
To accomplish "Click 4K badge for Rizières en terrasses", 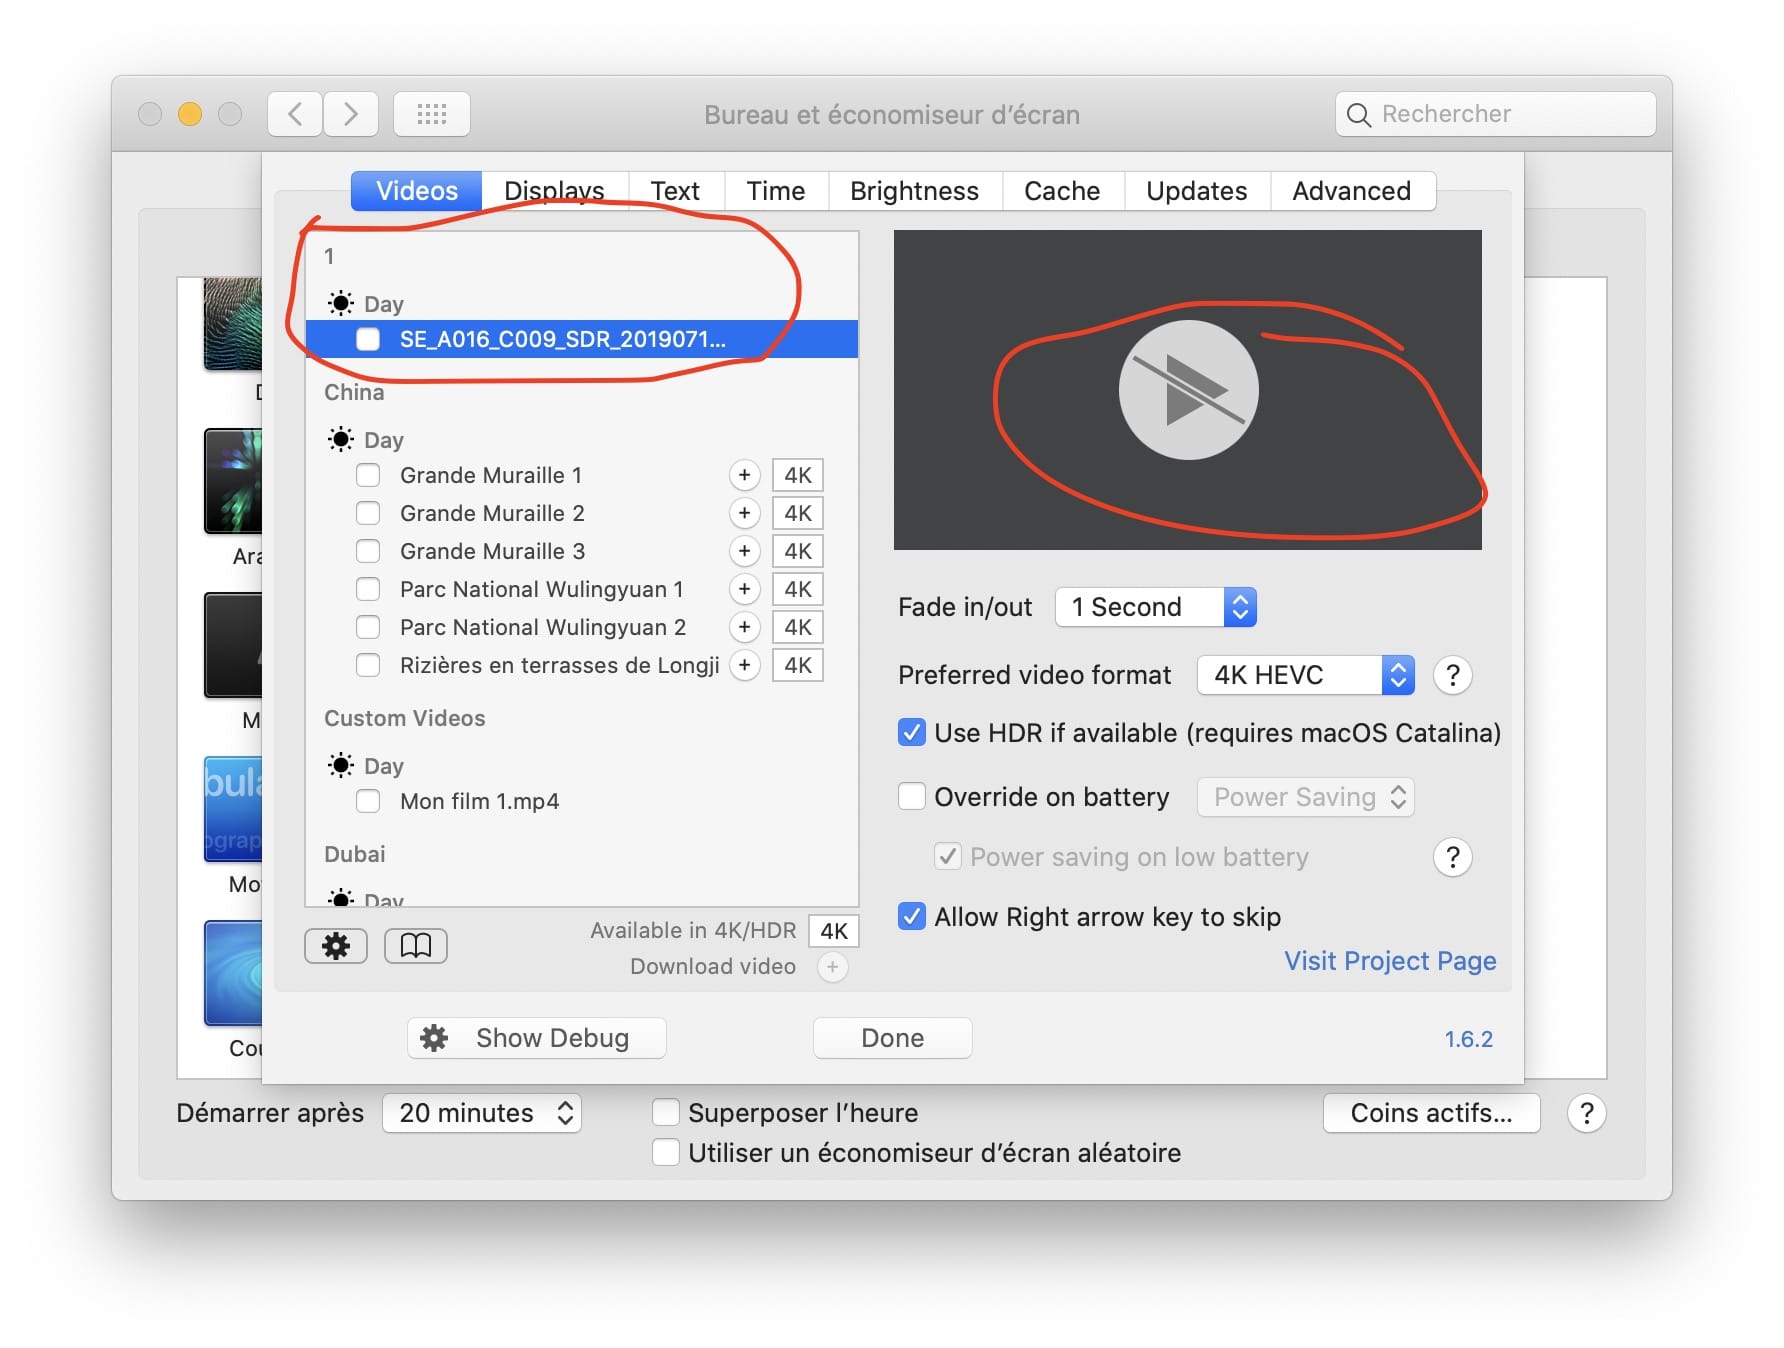I will (x=798, y=665).
